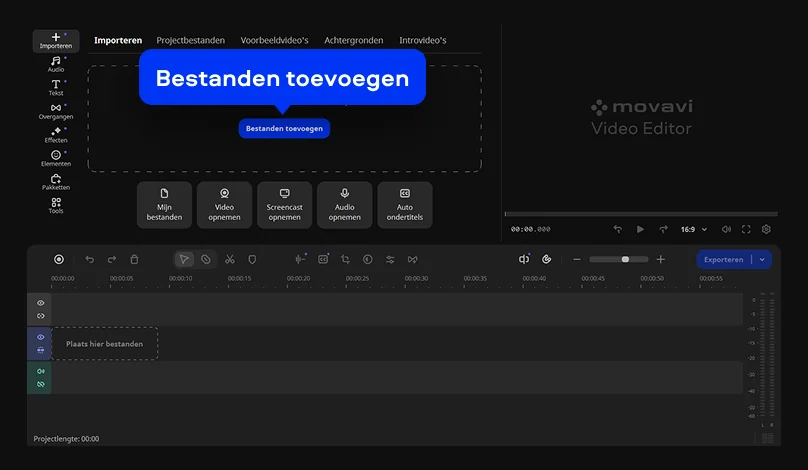Viewport: 808px width, 470px height.
Task: Expand the Exporteren dropdown arrow
Action: coord(762,259)
